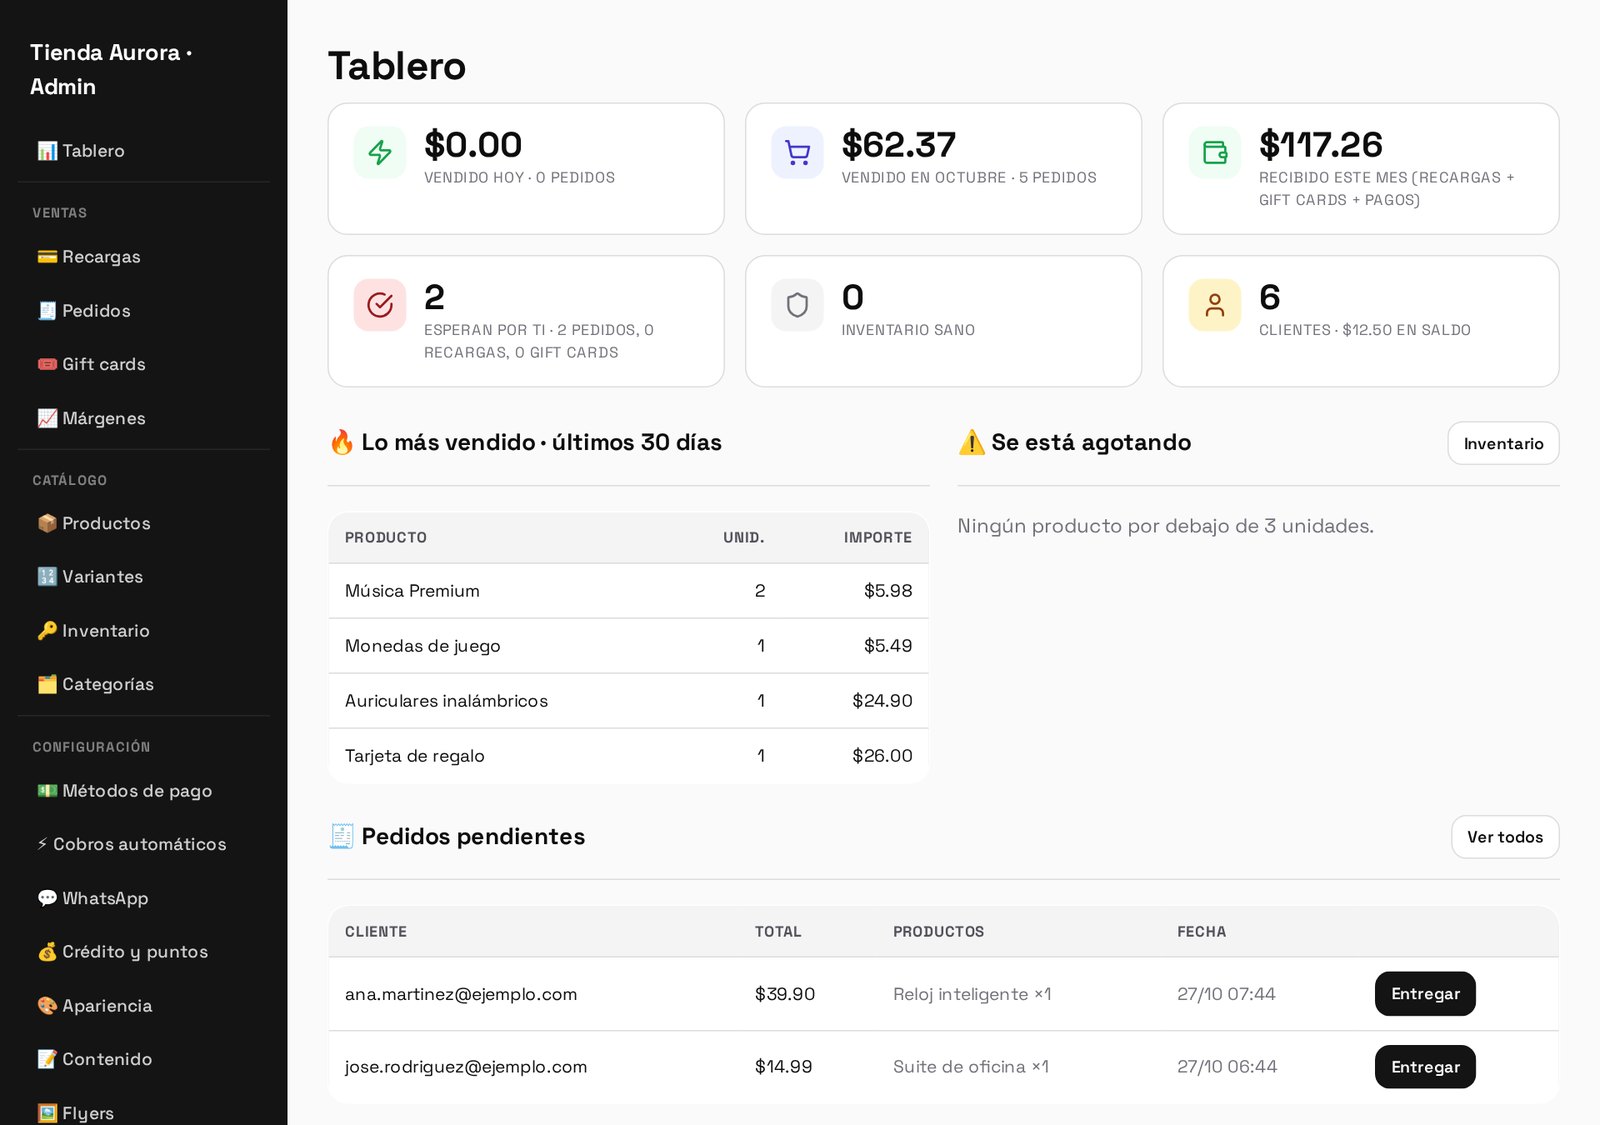The image size is (1600, 1125).
Task: Click Suite de oficina ×1 product cell
Action: coord(971,1067)
